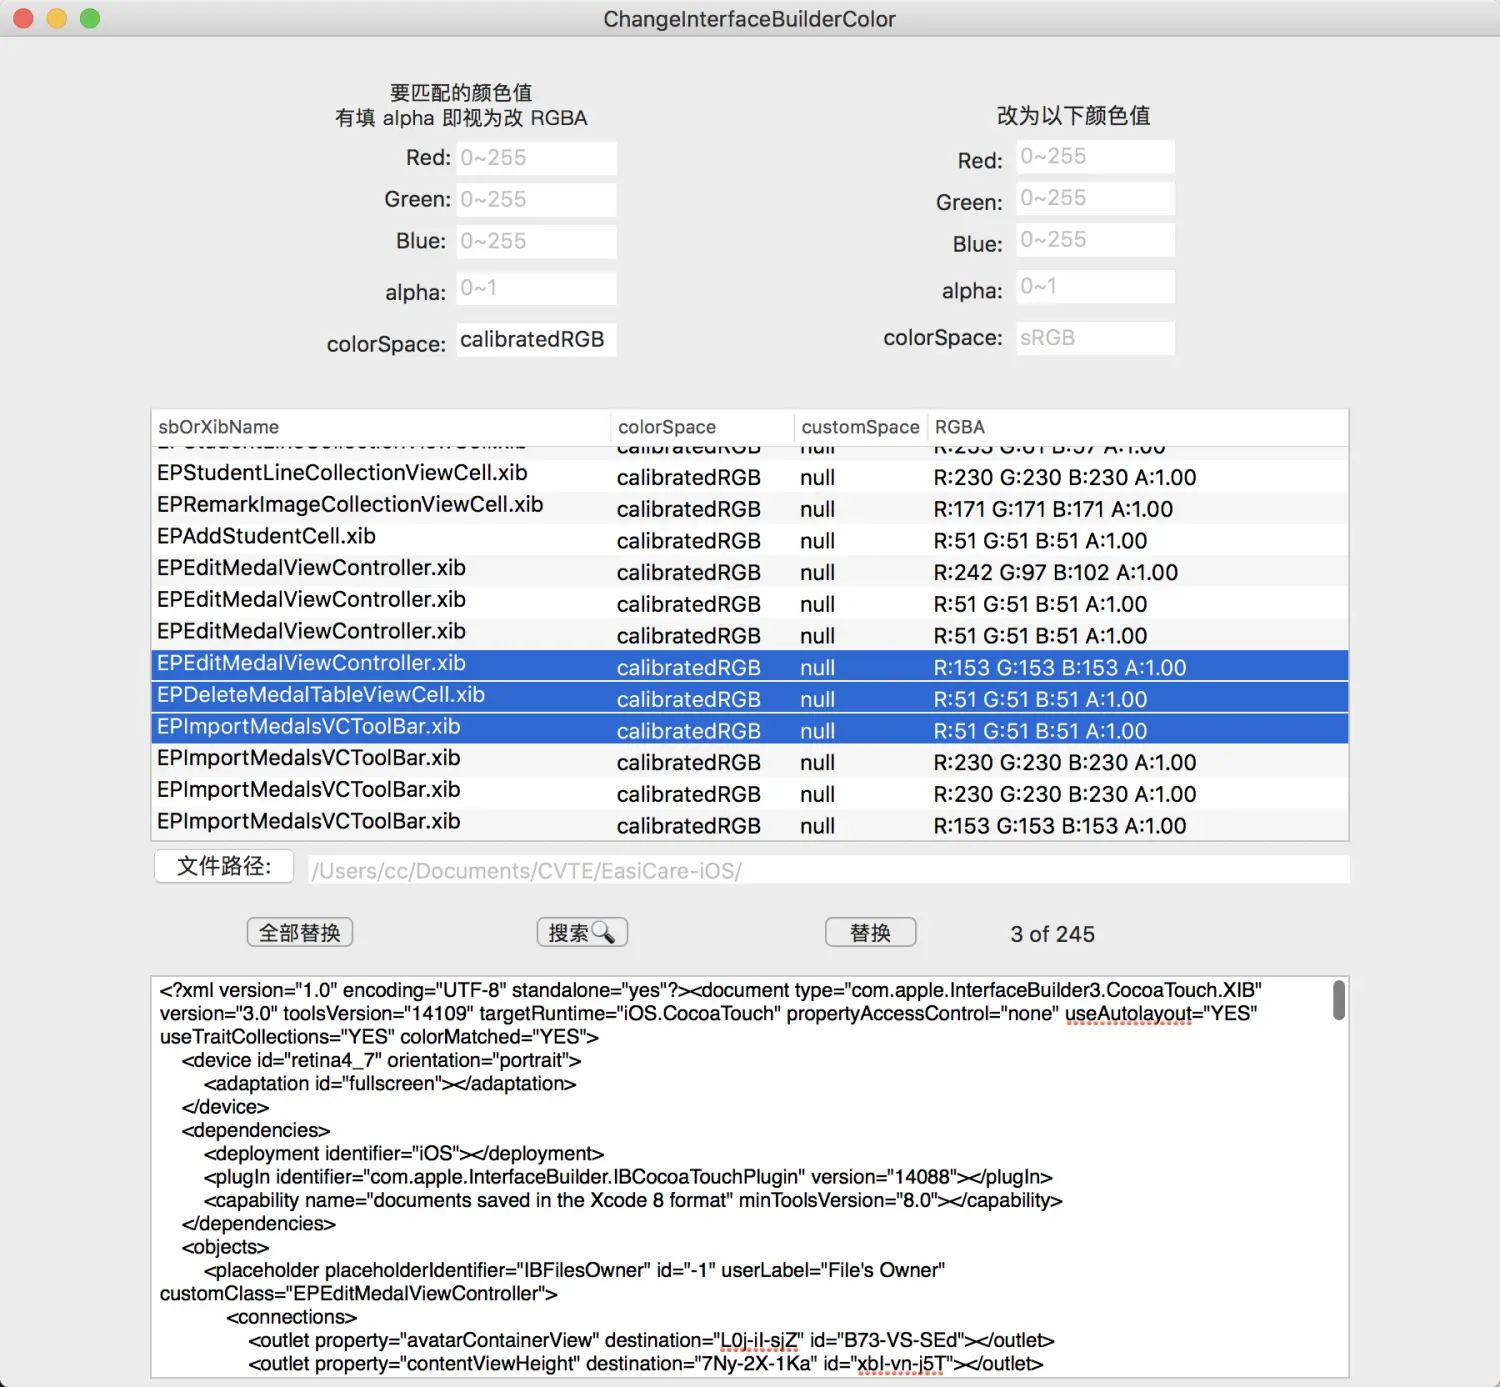Click the 搜索 search button

[582, 933]
